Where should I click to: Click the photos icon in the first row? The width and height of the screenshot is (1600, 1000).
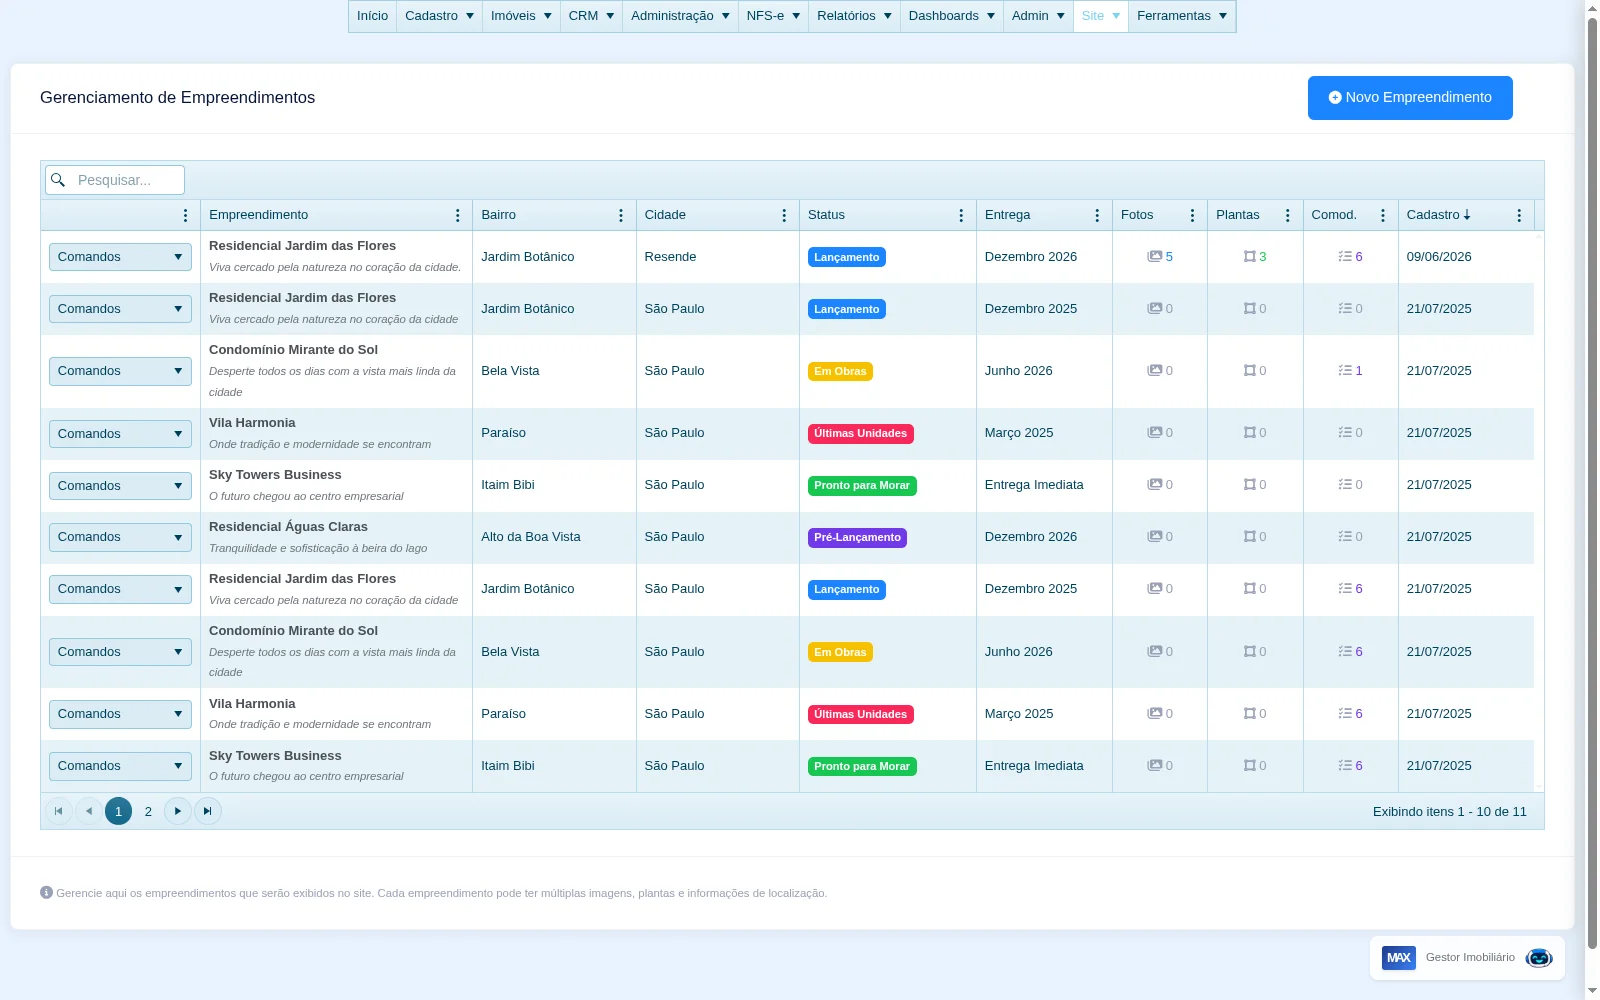pos(1154,257)
